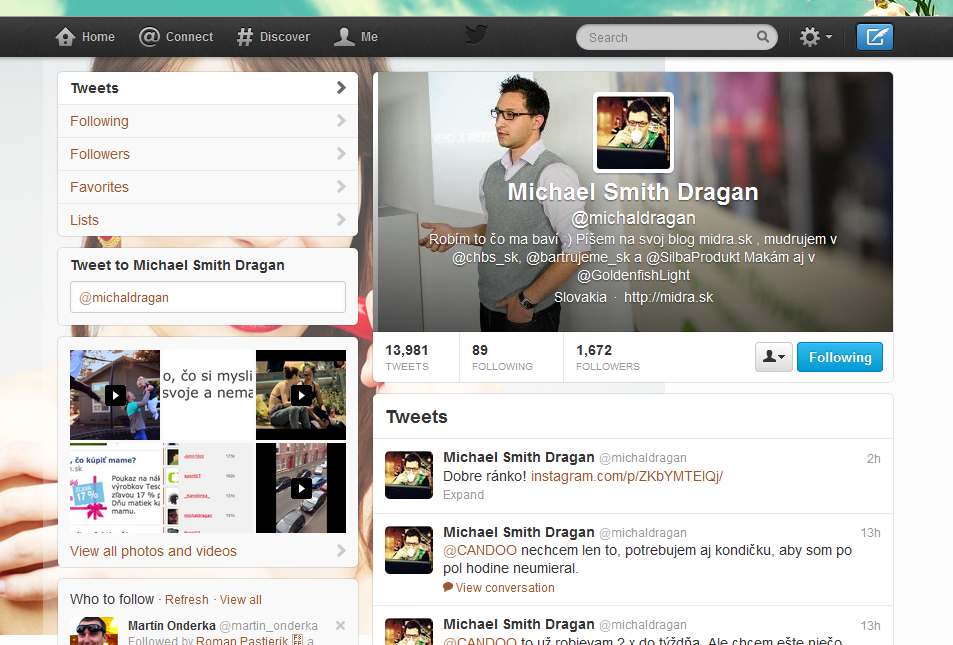Open Lists from the sidebar
Viewport: 953px width, 645px height.
tap(208, 220)
